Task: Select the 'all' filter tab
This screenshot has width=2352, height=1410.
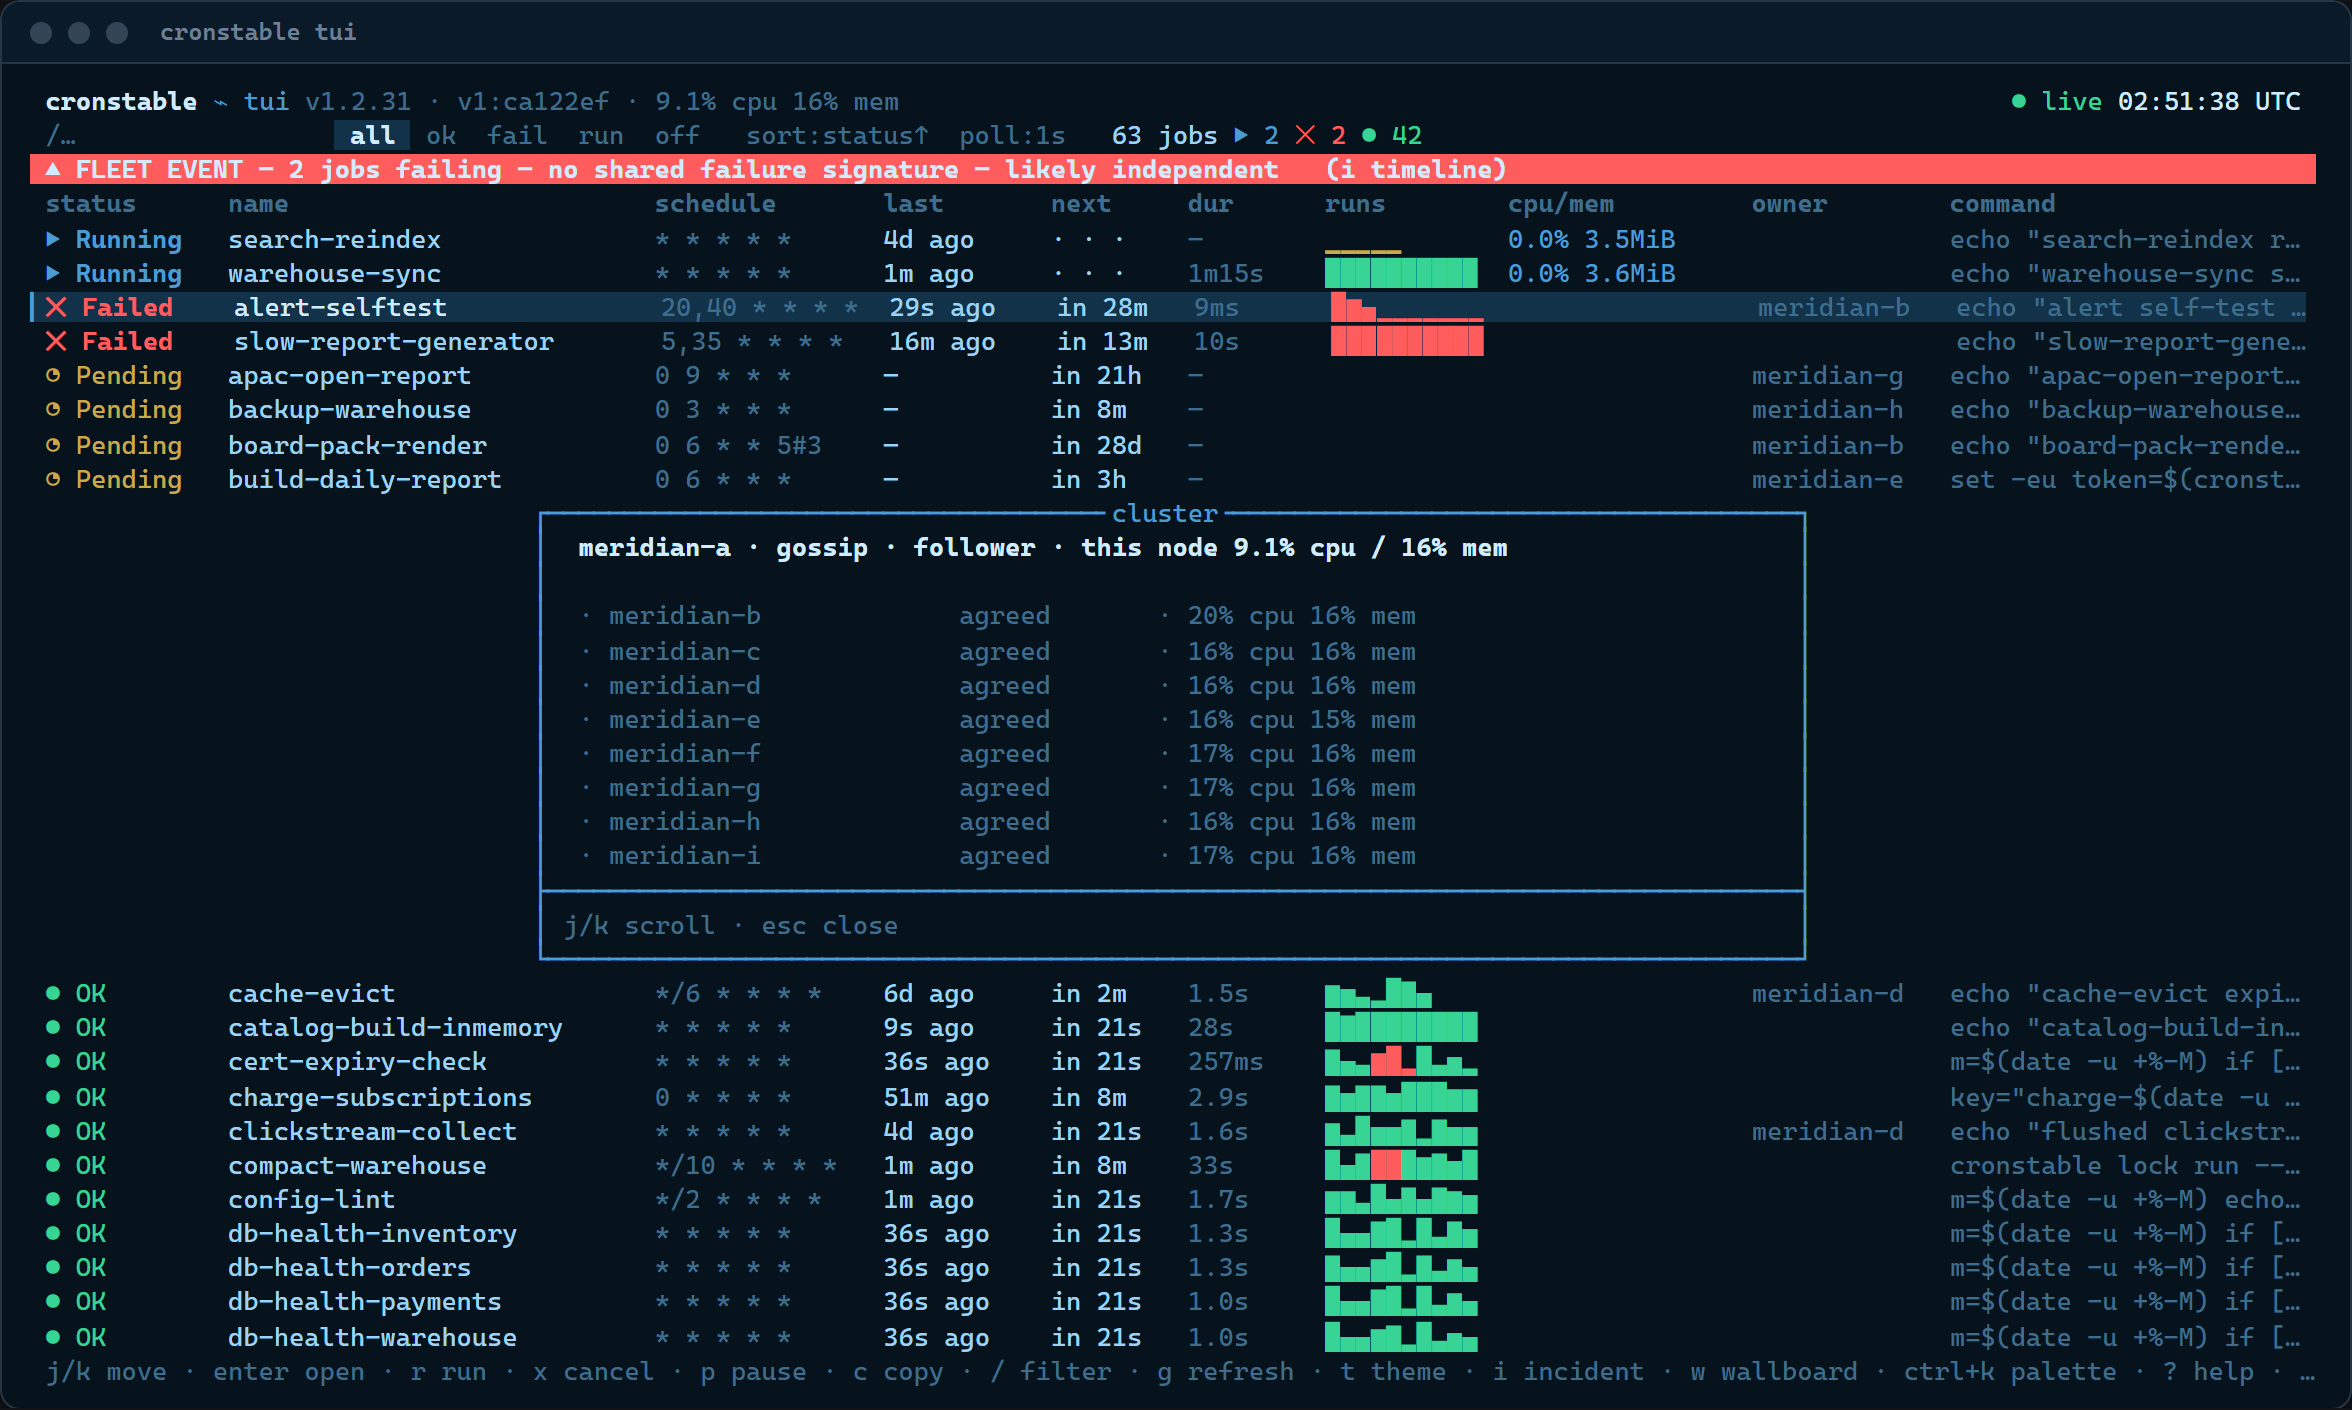Action: 372,135
